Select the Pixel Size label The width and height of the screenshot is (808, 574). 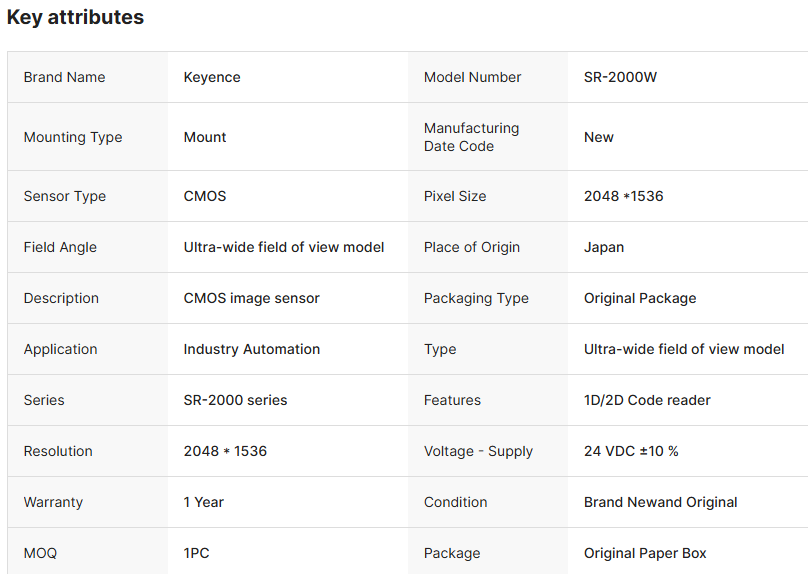[x=455, y=196]
